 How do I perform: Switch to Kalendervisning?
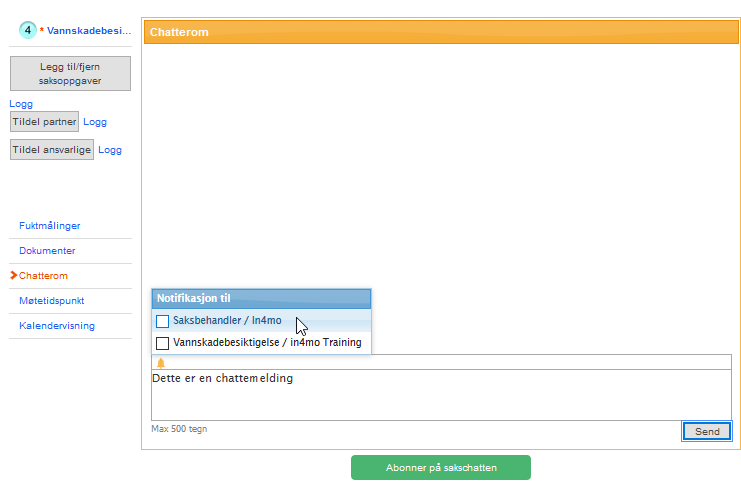[57, 326]
